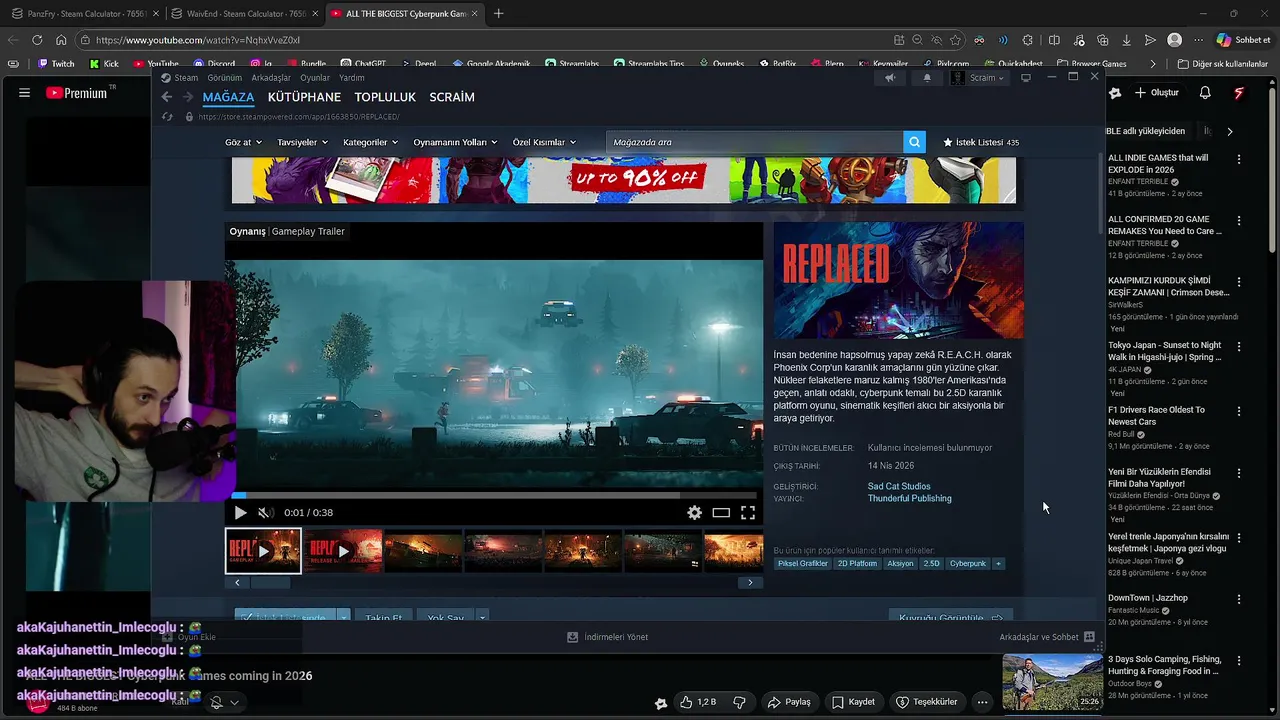Play the REPLACED trailer
Screen dimensions: 1280x720
tap(240, 512)
